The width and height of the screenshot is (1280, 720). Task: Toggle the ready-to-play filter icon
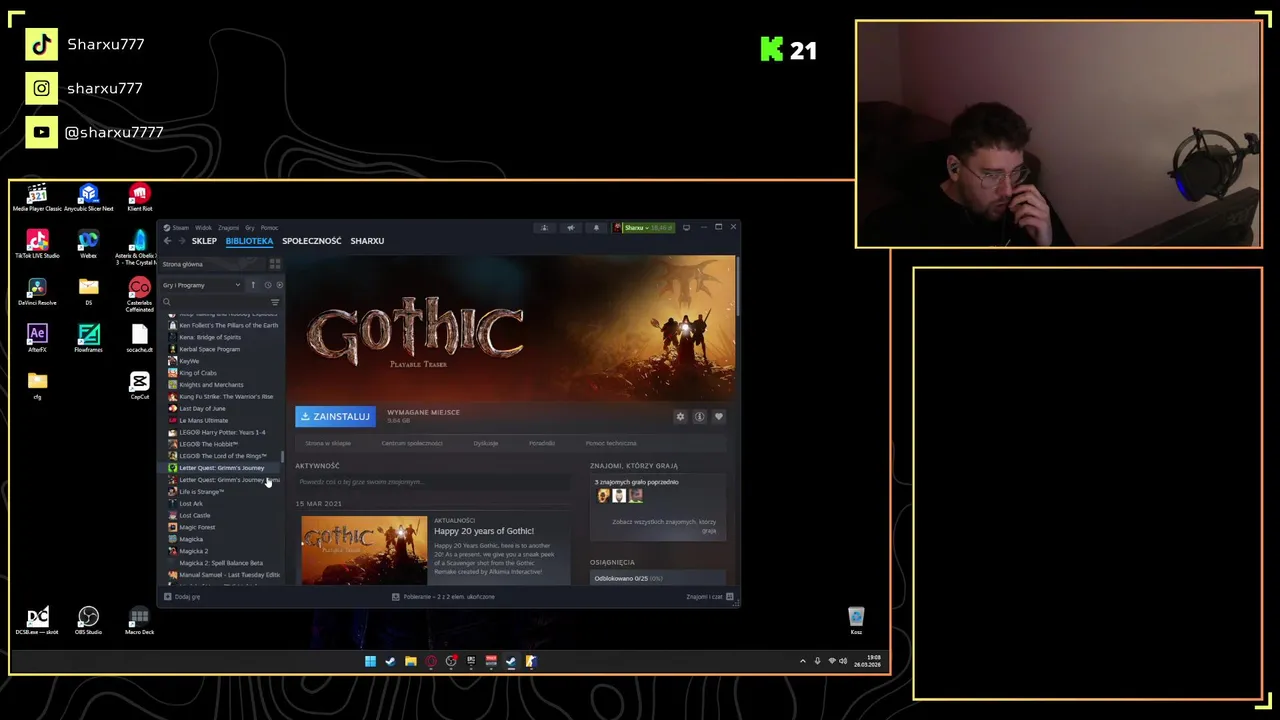[279, 285]
